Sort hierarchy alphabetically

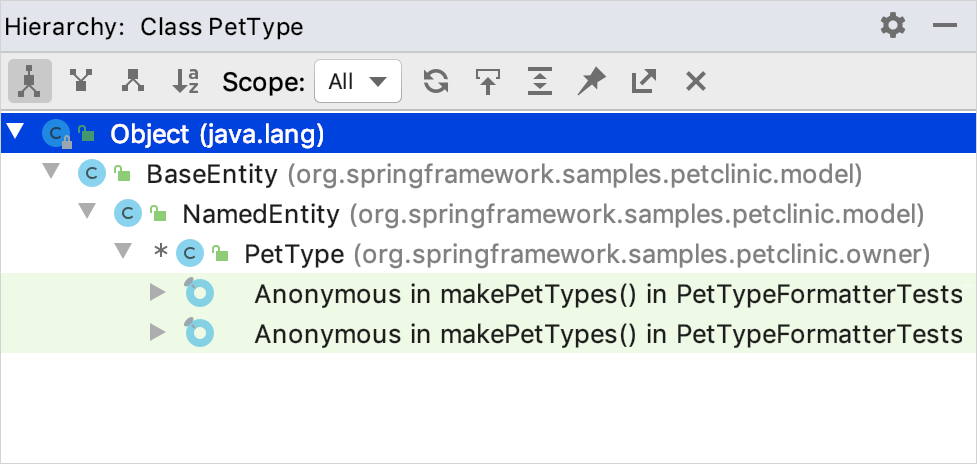(186, 82)
